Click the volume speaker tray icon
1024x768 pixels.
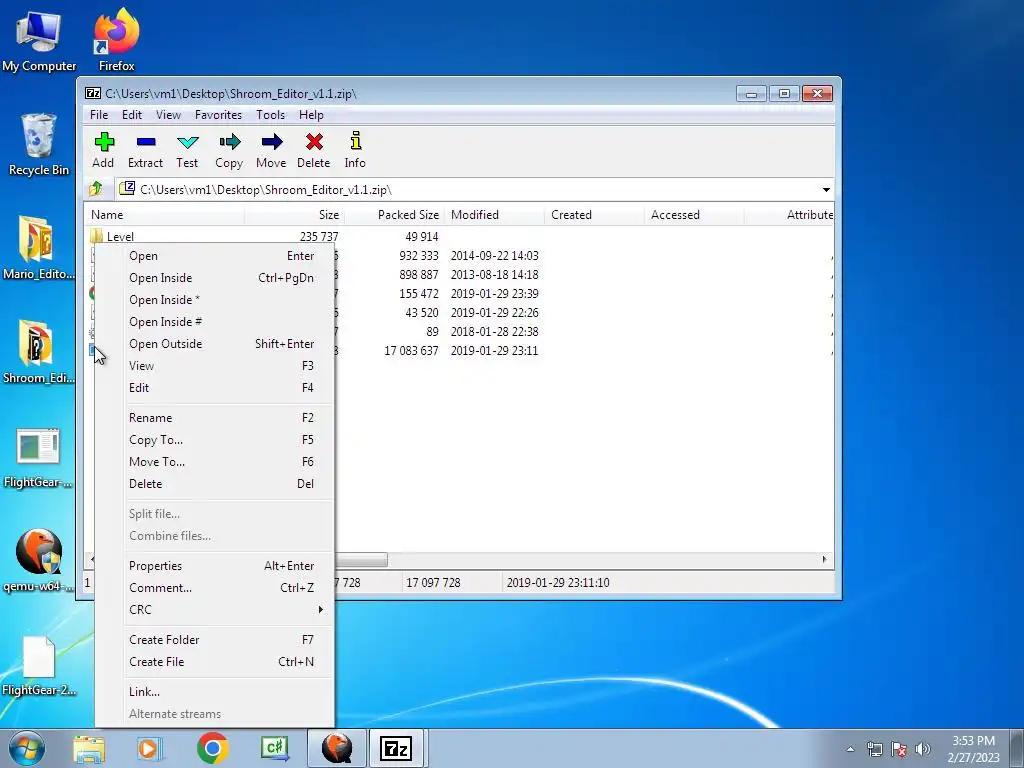click(x=923, y=749)
